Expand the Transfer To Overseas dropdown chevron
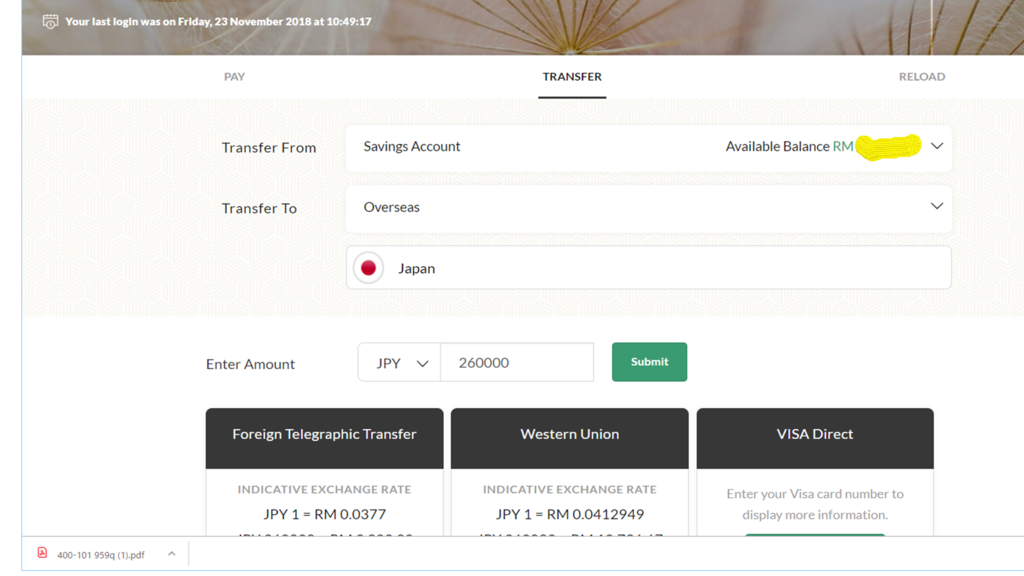1024x576 pixels. click(936, 206)
